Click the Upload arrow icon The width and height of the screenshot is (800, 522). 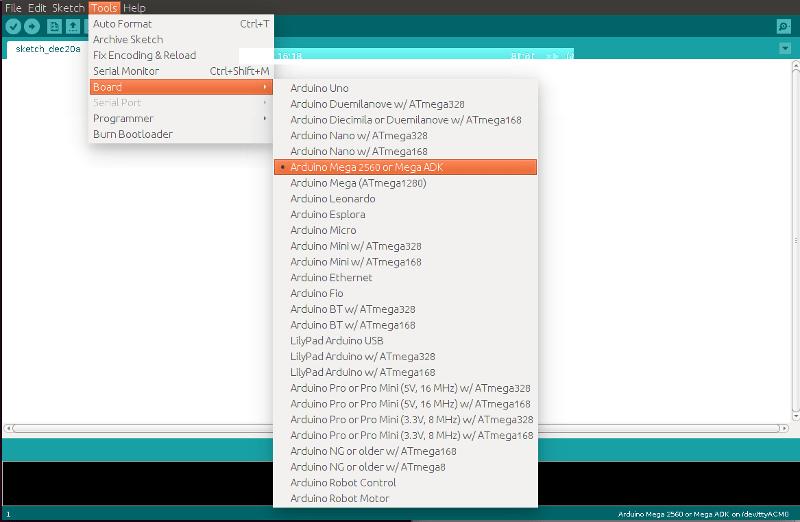tap(31, 26)
